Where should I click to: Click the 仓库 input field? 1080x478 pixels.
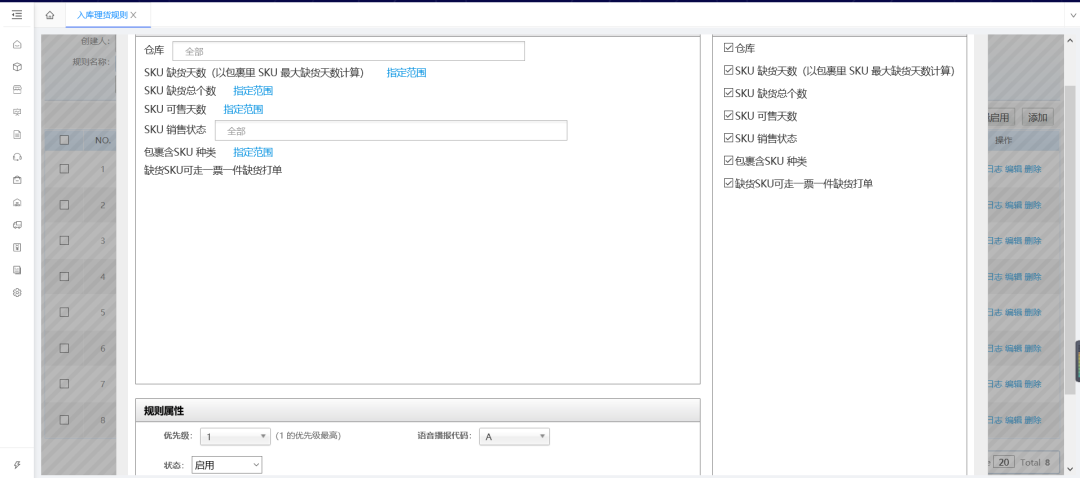pos(348,51)
